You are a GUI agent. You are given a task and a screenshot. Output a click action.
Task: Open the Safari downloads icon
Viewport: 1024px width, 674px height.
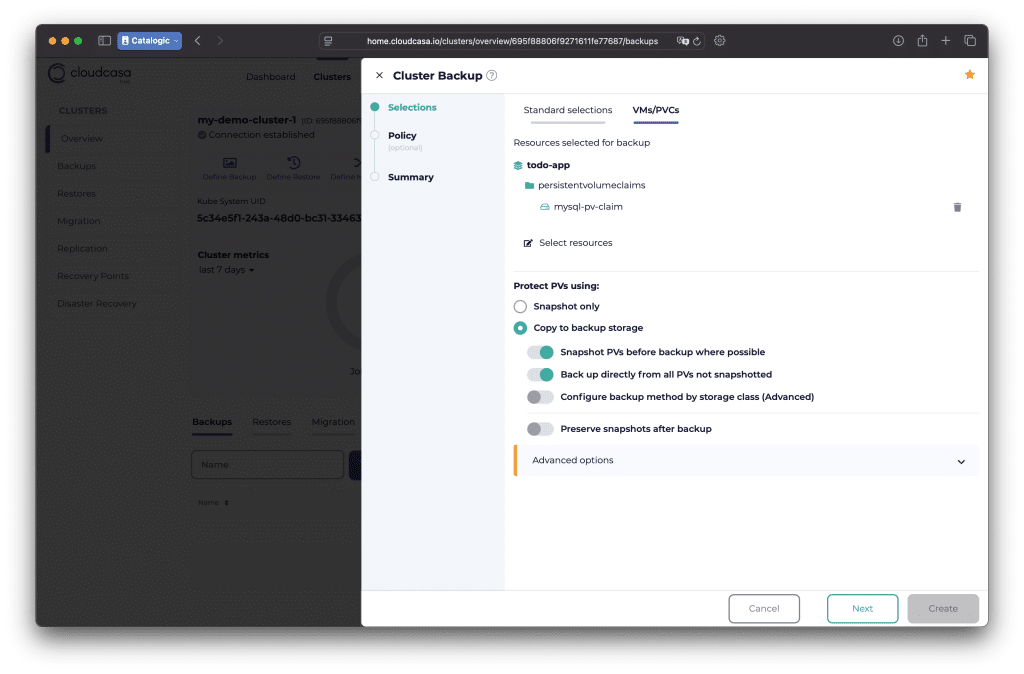pos(898,41)
